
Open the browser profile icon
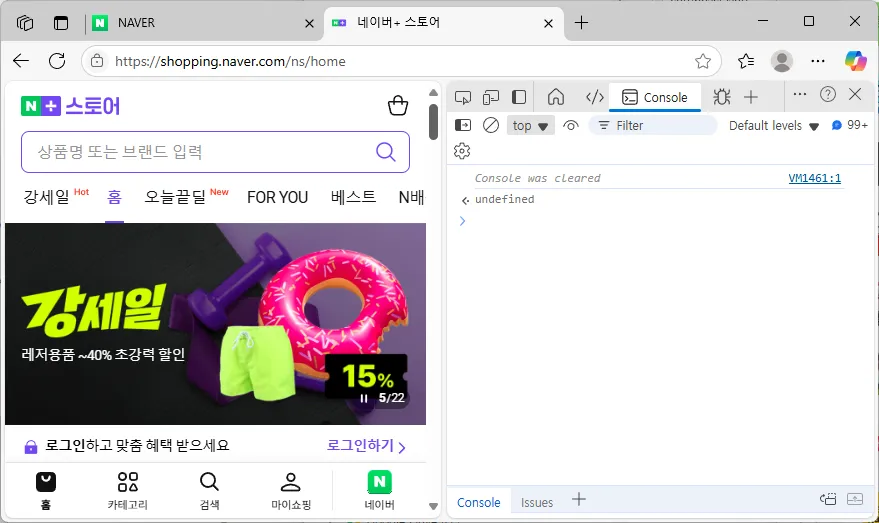[x=781, y=61]
